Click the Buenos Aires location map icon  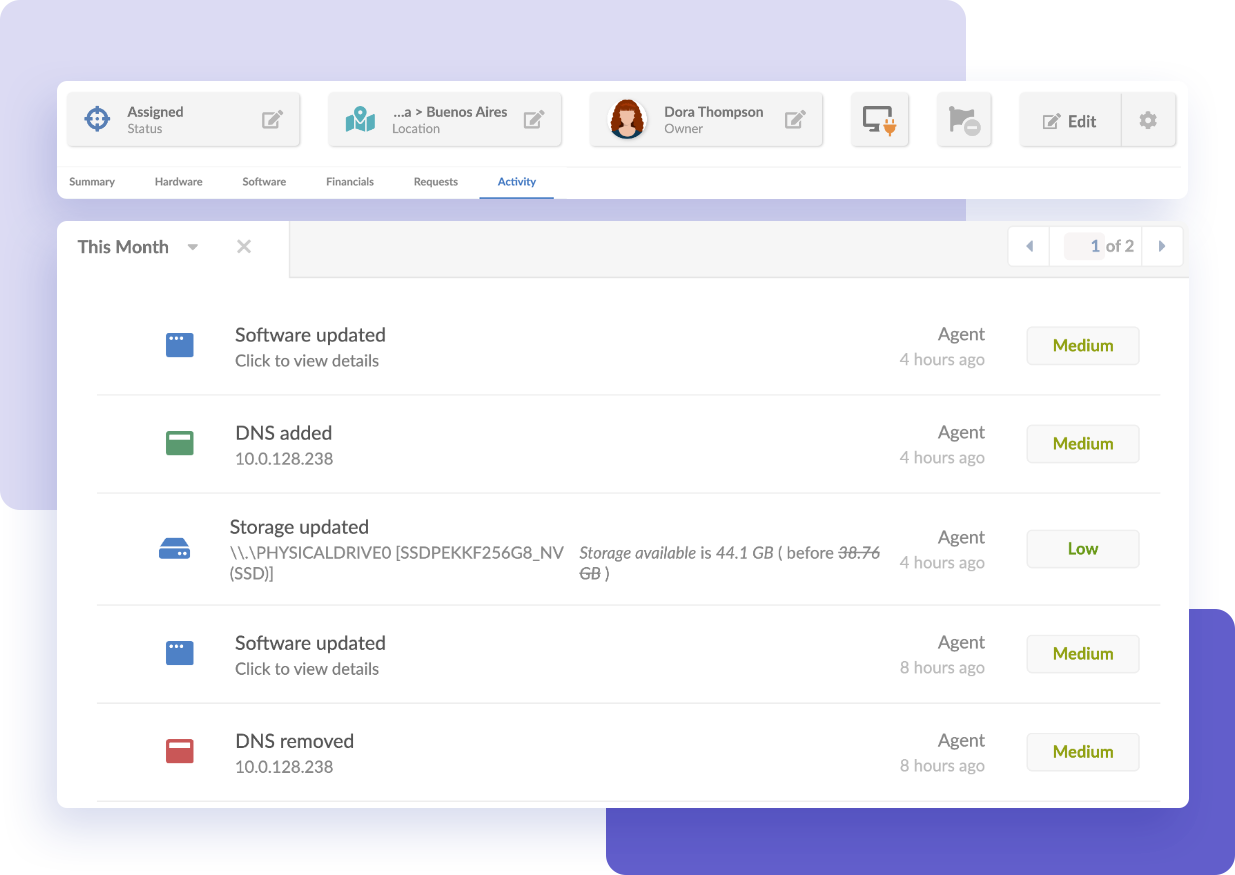[x=358, y=118]
